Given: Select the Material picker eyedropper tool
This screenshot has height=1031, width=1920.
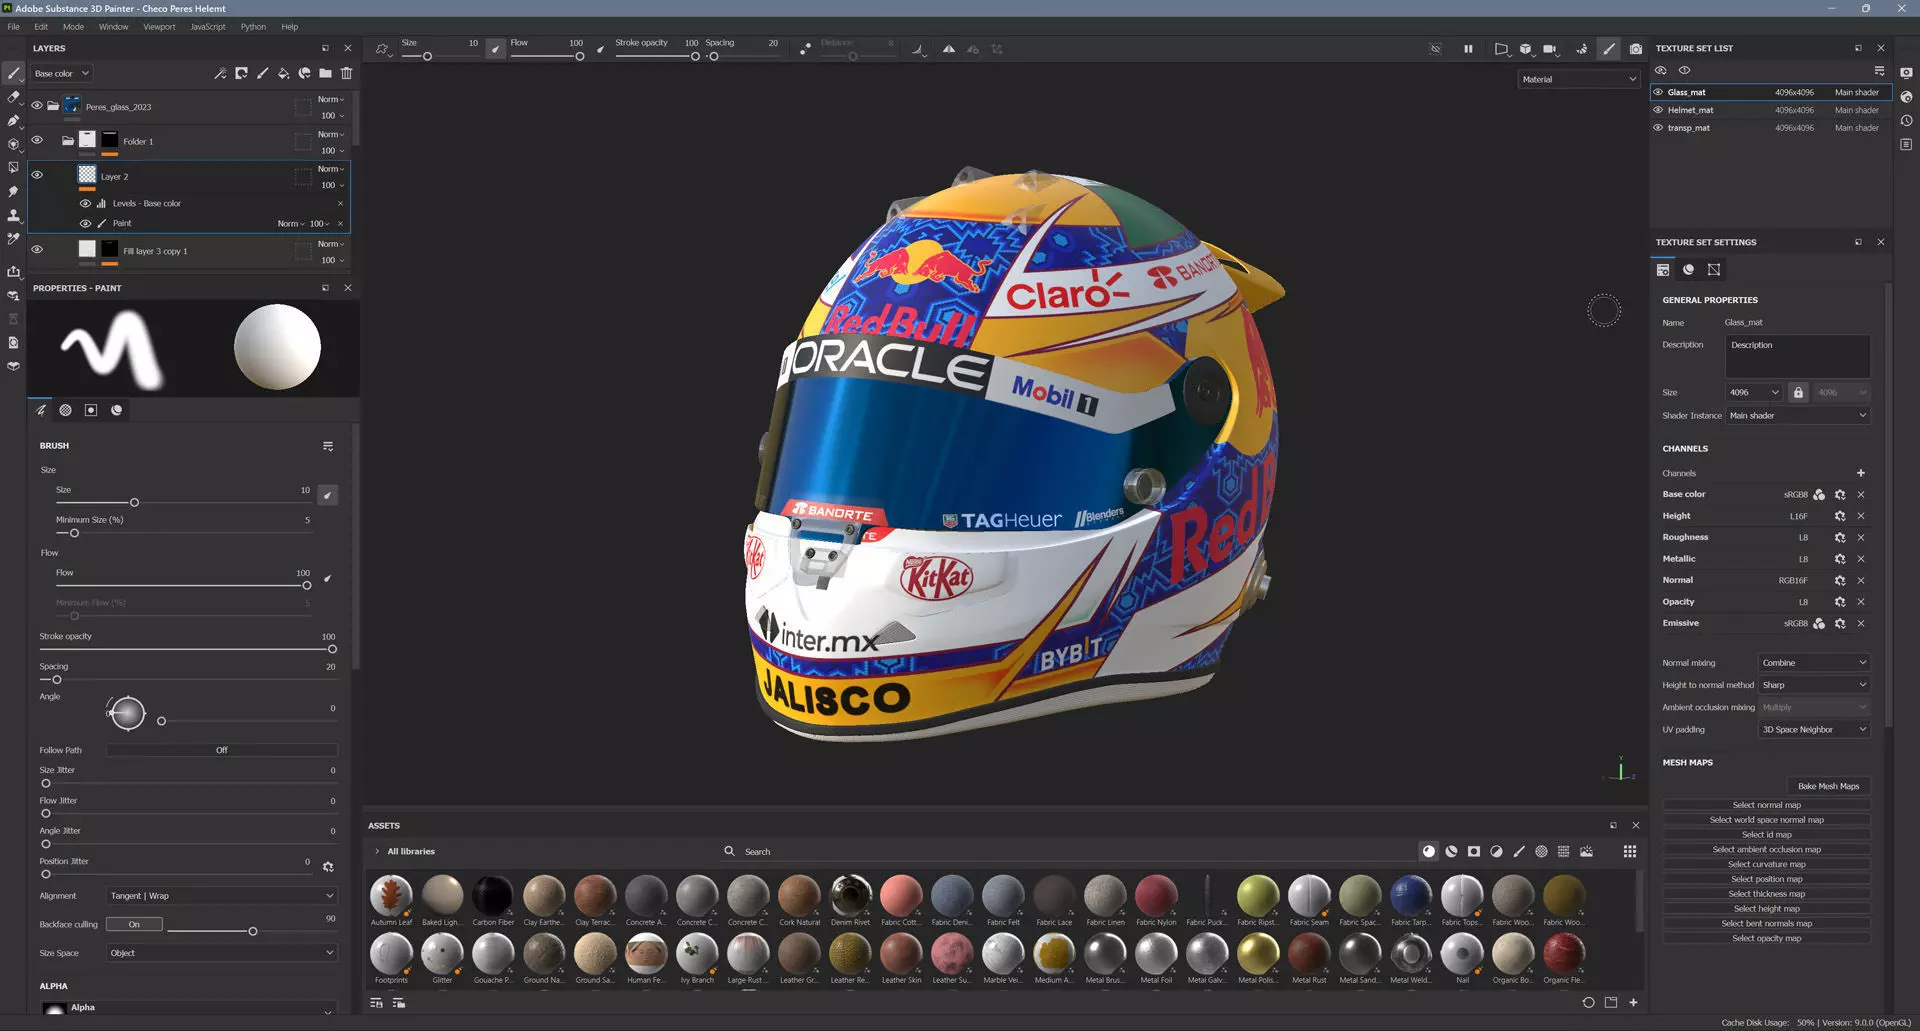Looking at the screenshot, I should [x=13, y=239].
